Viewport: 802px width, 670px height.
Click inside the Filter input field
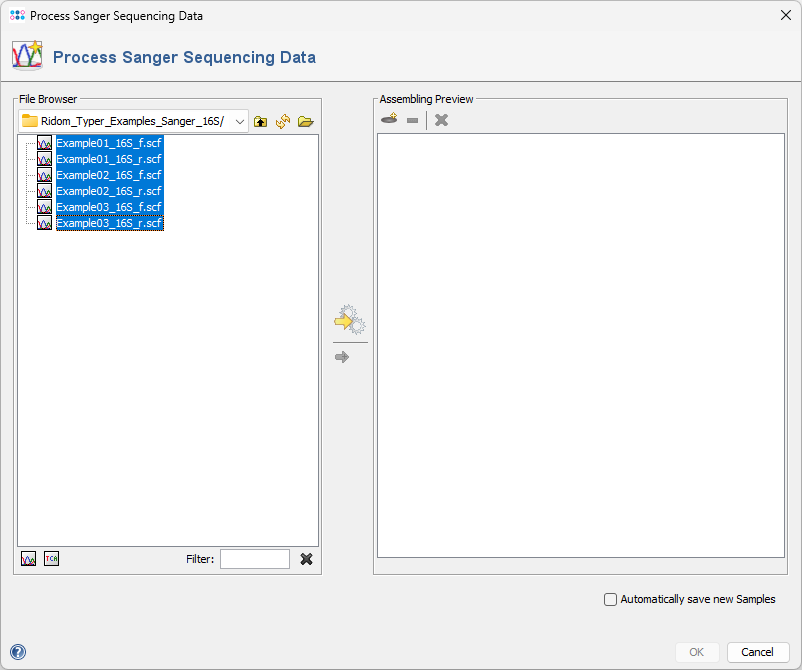(x=255, y=558)
